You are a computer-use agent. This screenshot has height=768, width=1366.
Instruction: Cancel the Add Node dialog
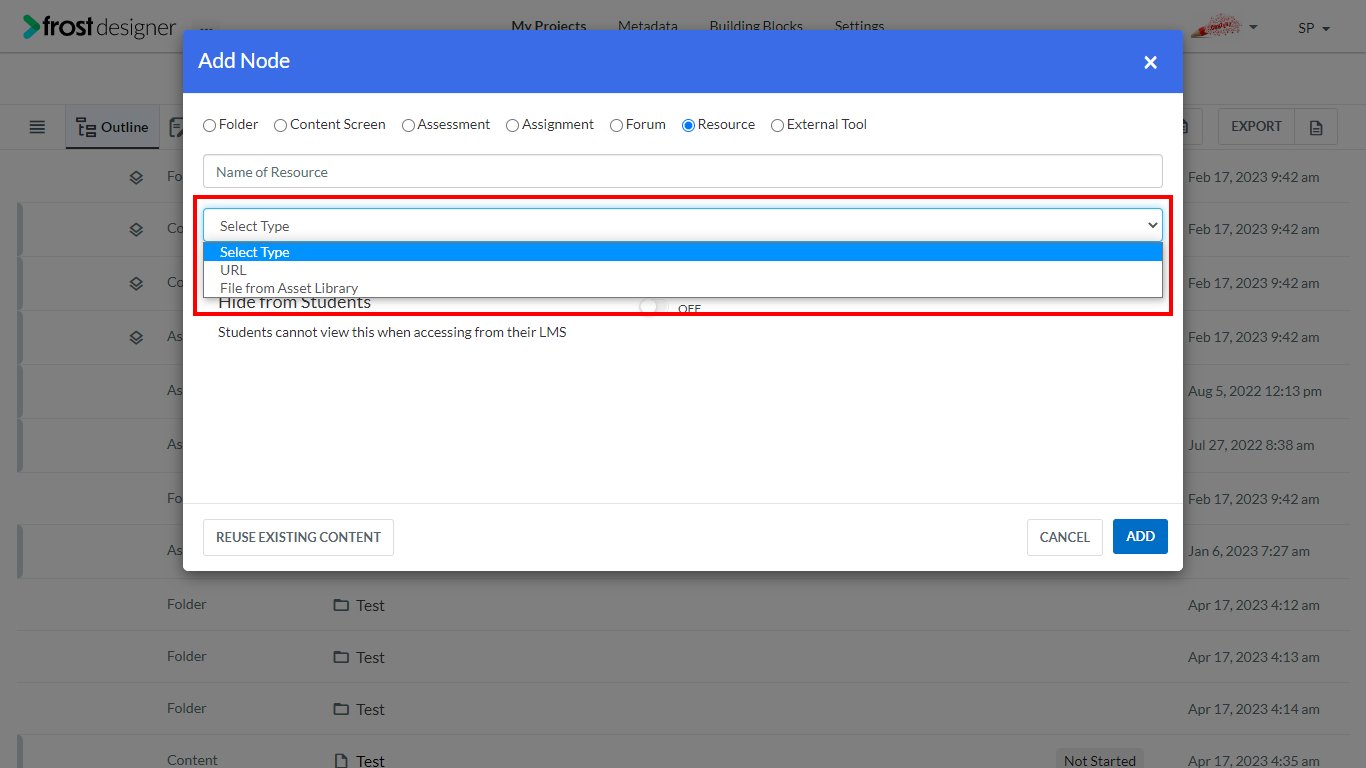(1064, 537)
